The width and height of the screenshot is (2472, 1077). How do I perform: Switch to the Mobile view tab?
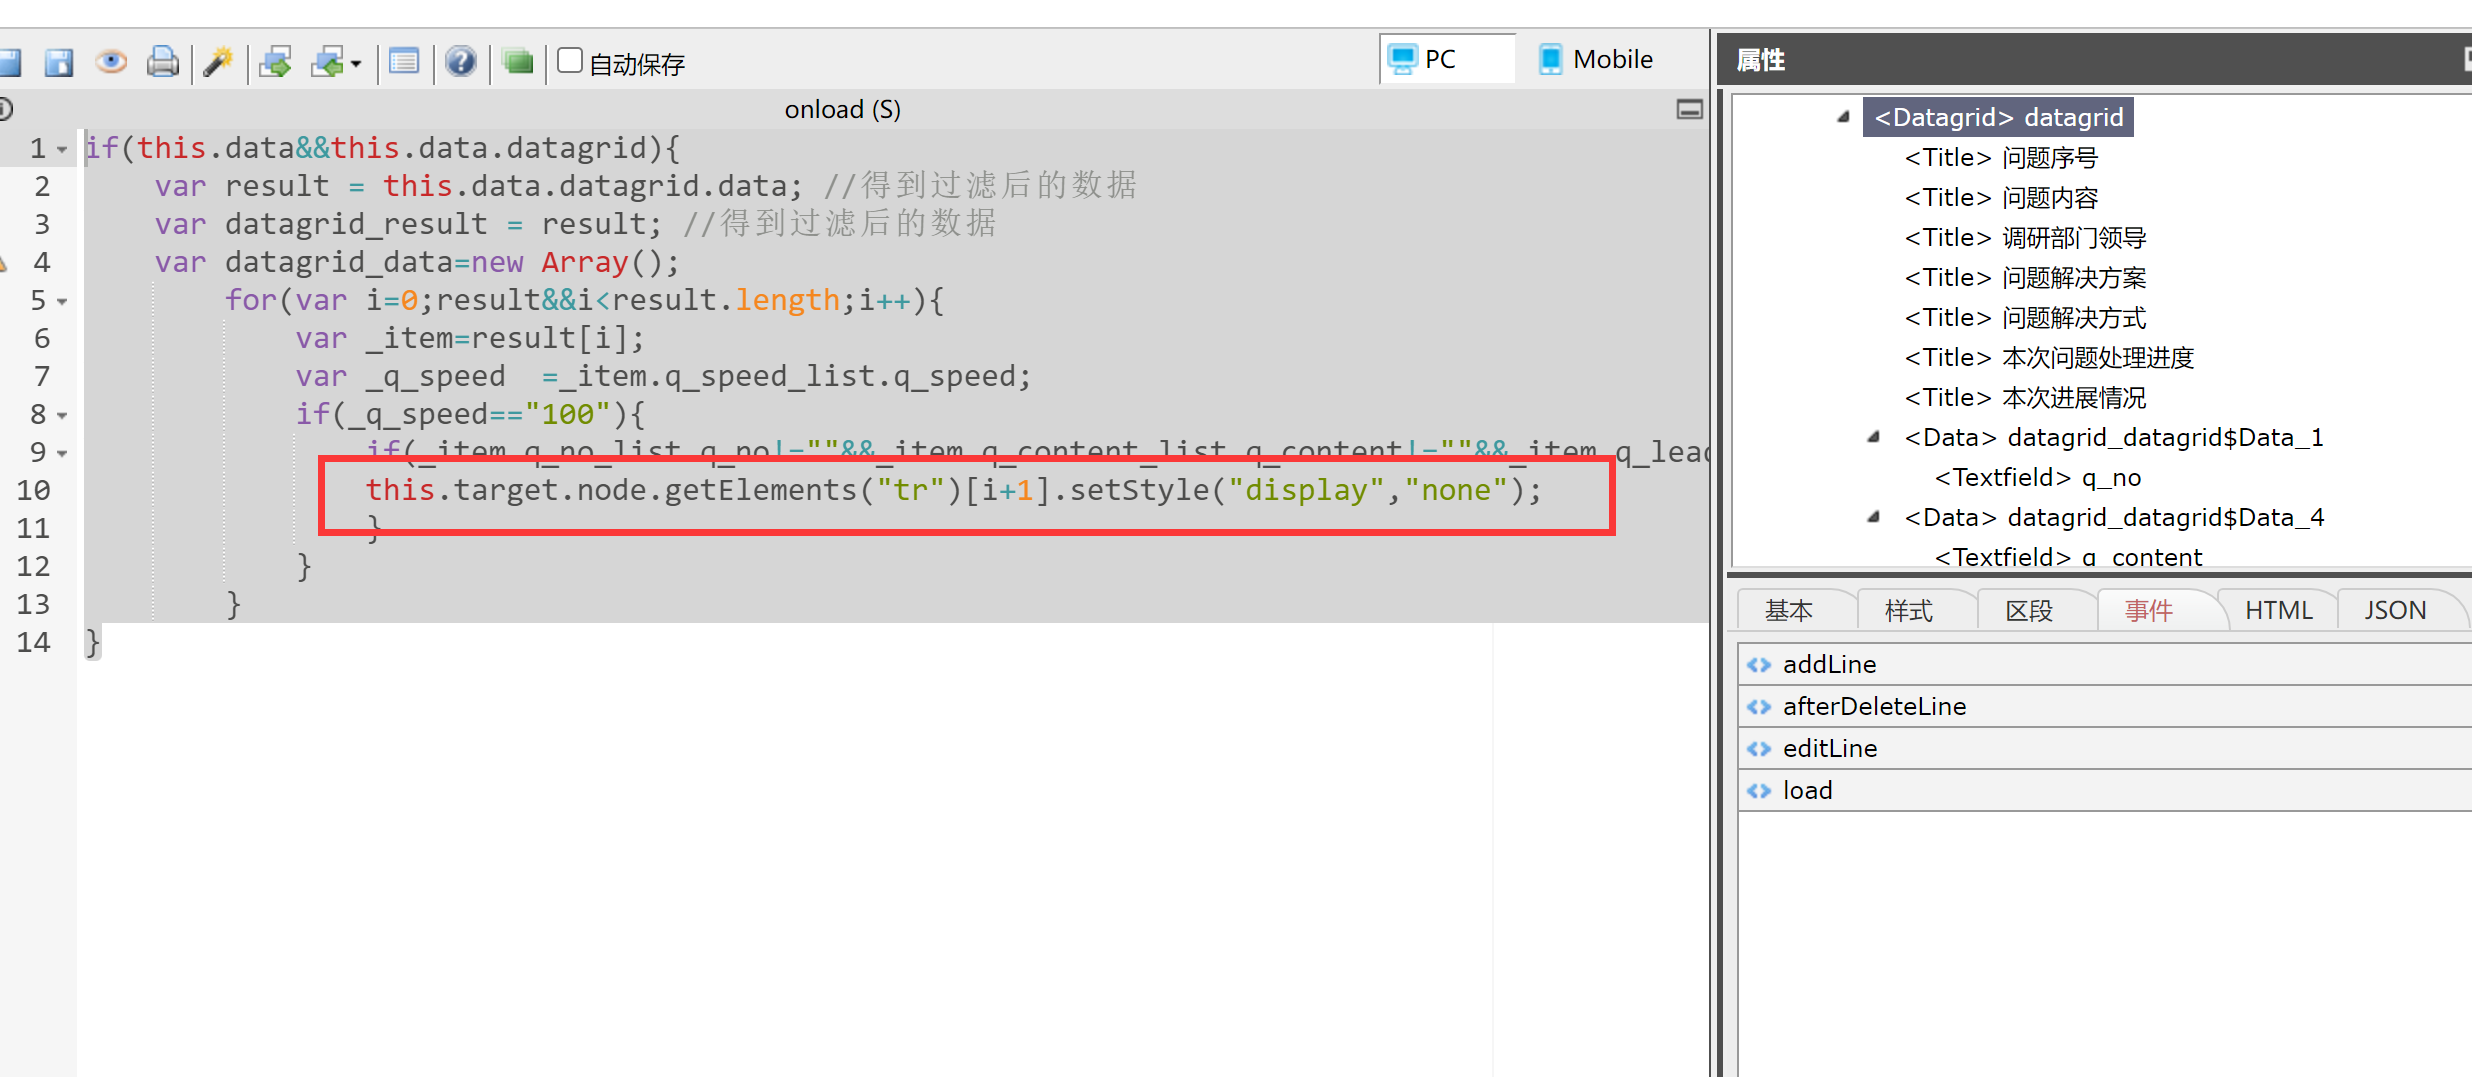[x=1596, y=59]
